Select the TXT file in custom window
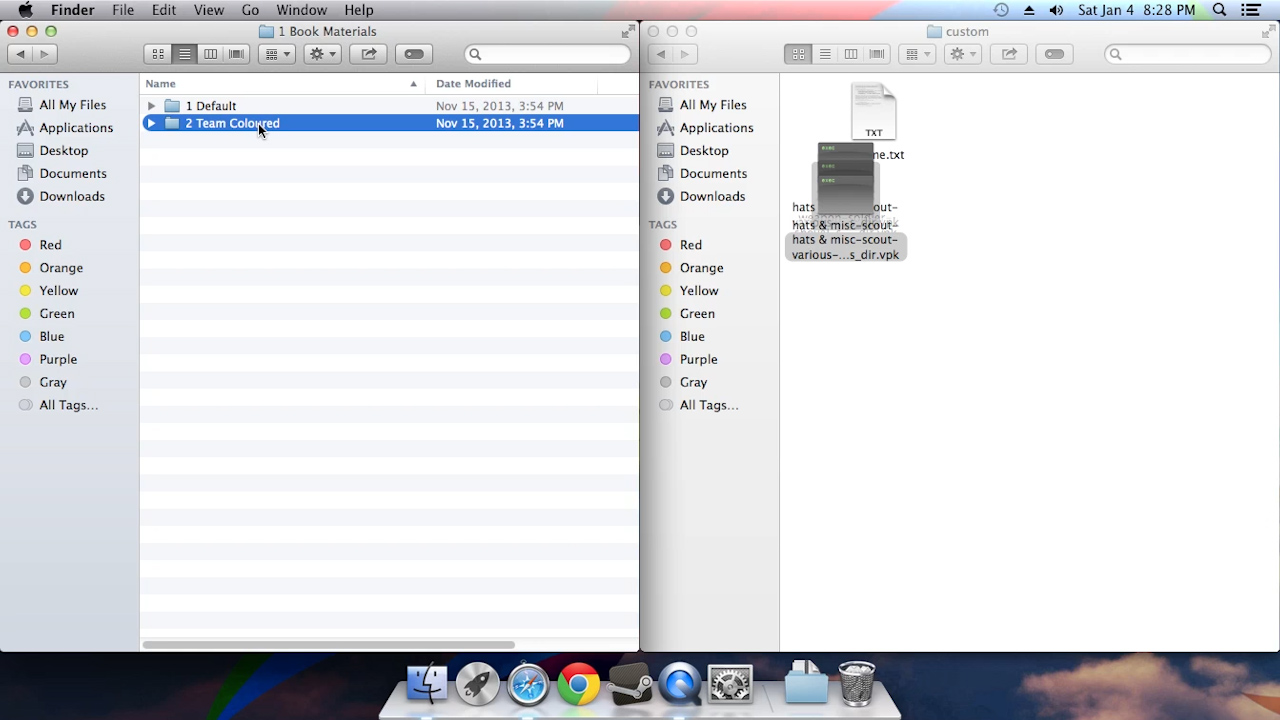Image resolution: width=1280 pixels, height=720 pixels. pos(874,111)
